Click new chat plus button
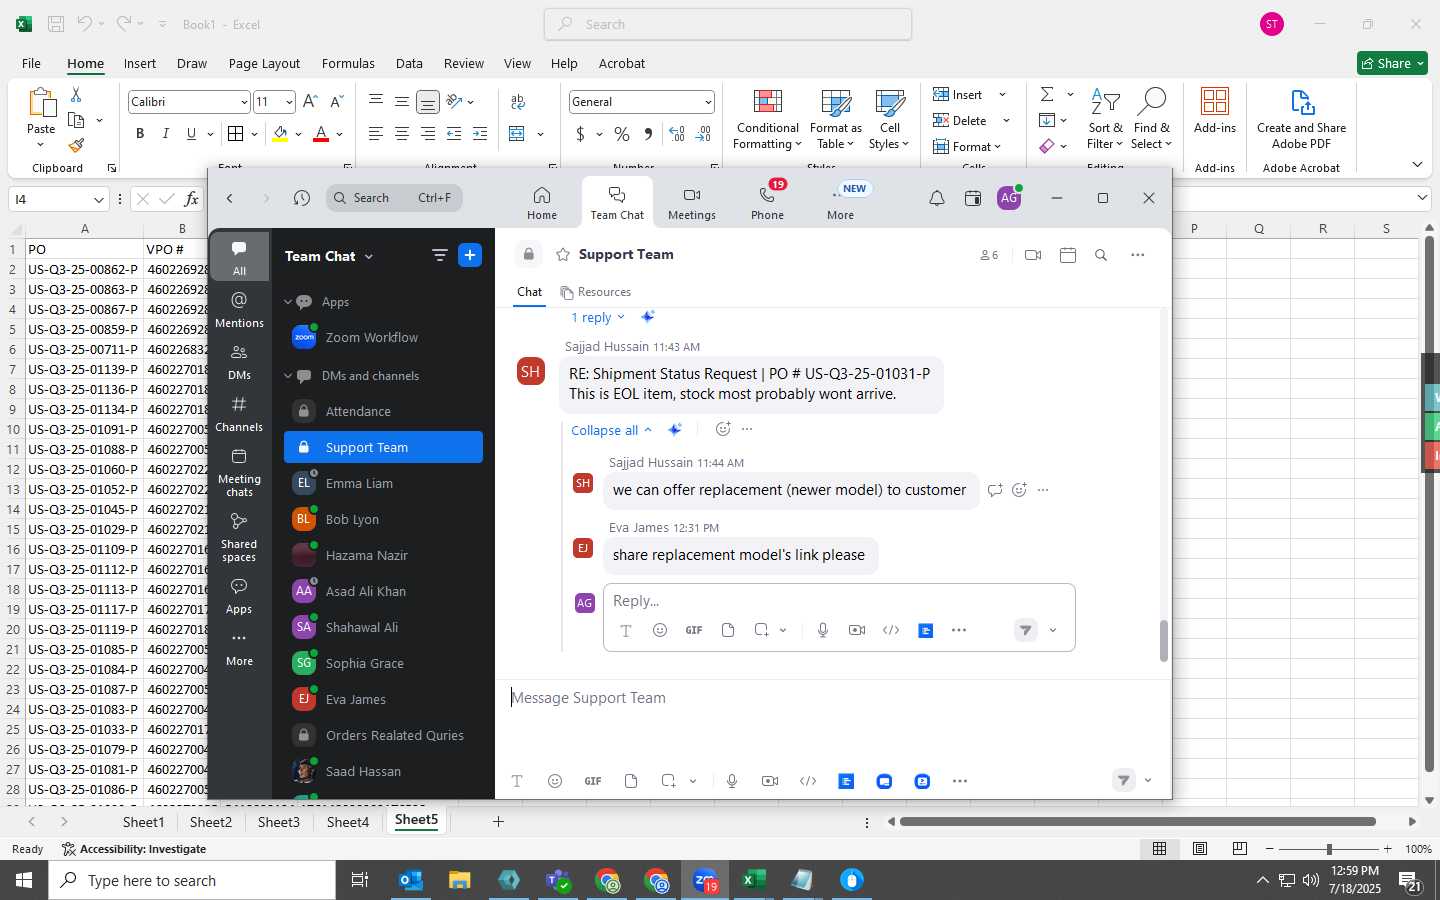 (x=470, y=255)
